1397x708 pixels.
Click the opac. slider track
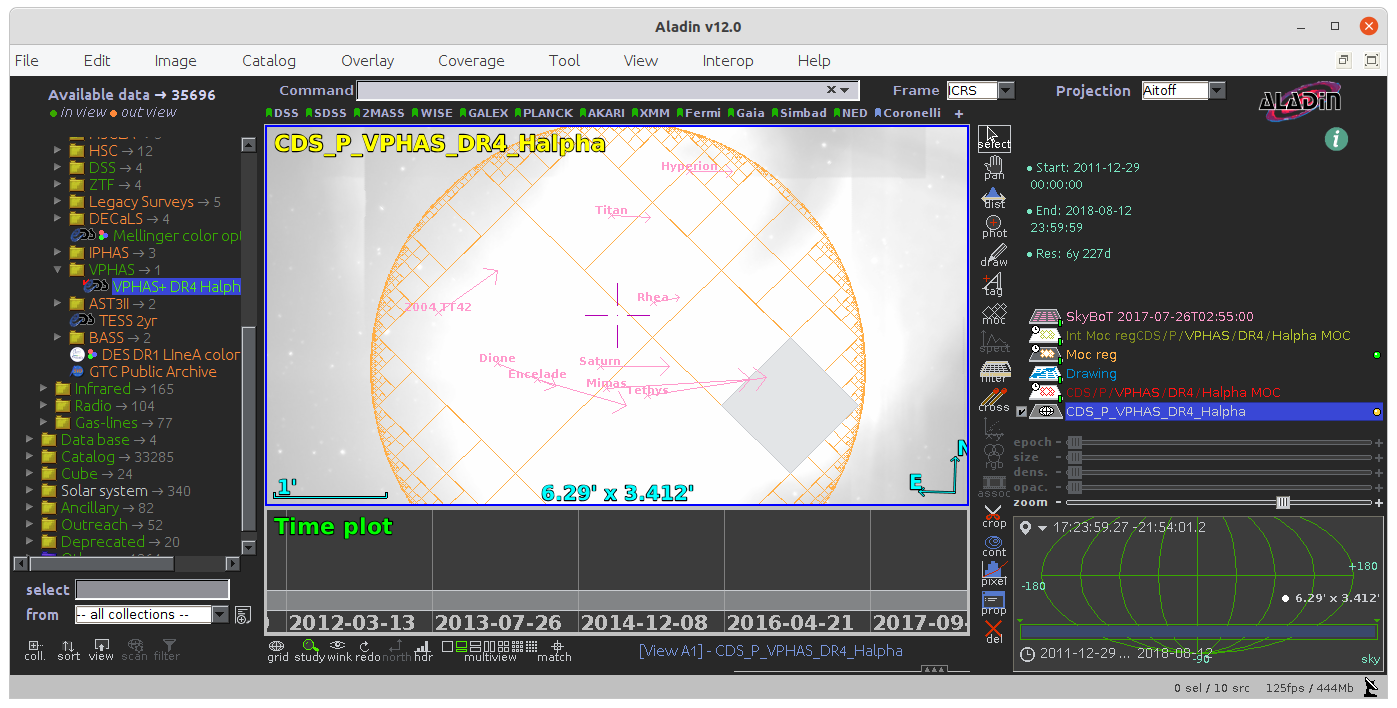[x=1220, y=487]
